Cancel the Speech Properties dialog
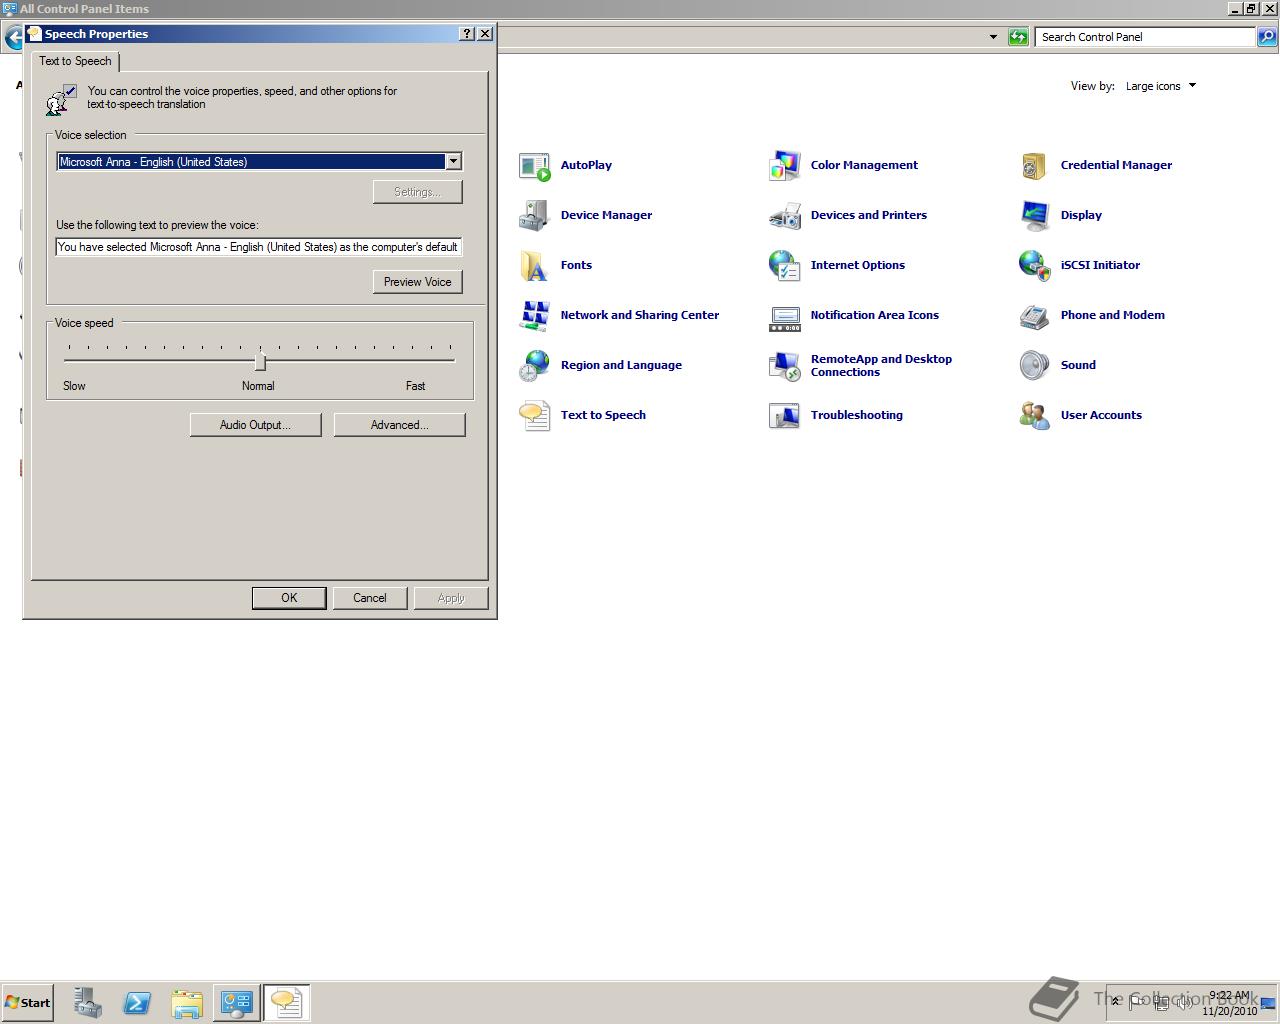The height and width of the screenshot is (1024, 1280). coord(369,598)
